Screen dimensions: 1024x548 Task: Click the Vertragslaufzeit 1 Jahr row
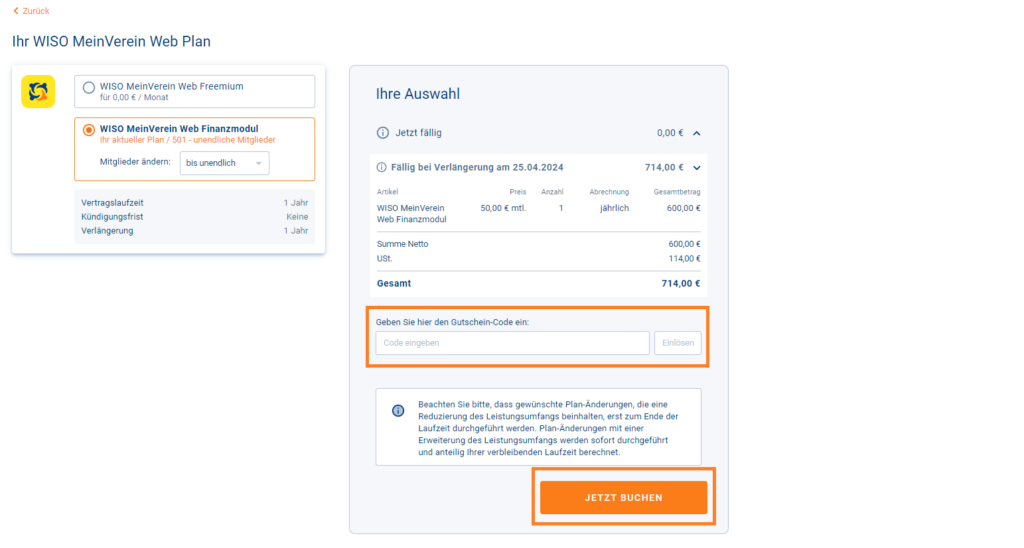tap(195, 203)
